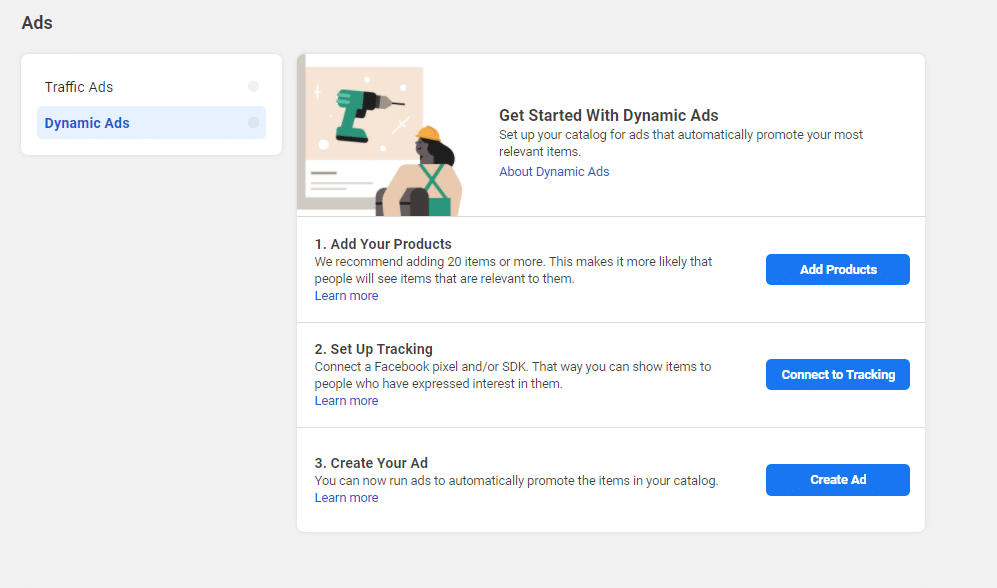Open Learn more under Create Your Ad
The width and height of the screenshot is (997, 588).
(346, 498)
